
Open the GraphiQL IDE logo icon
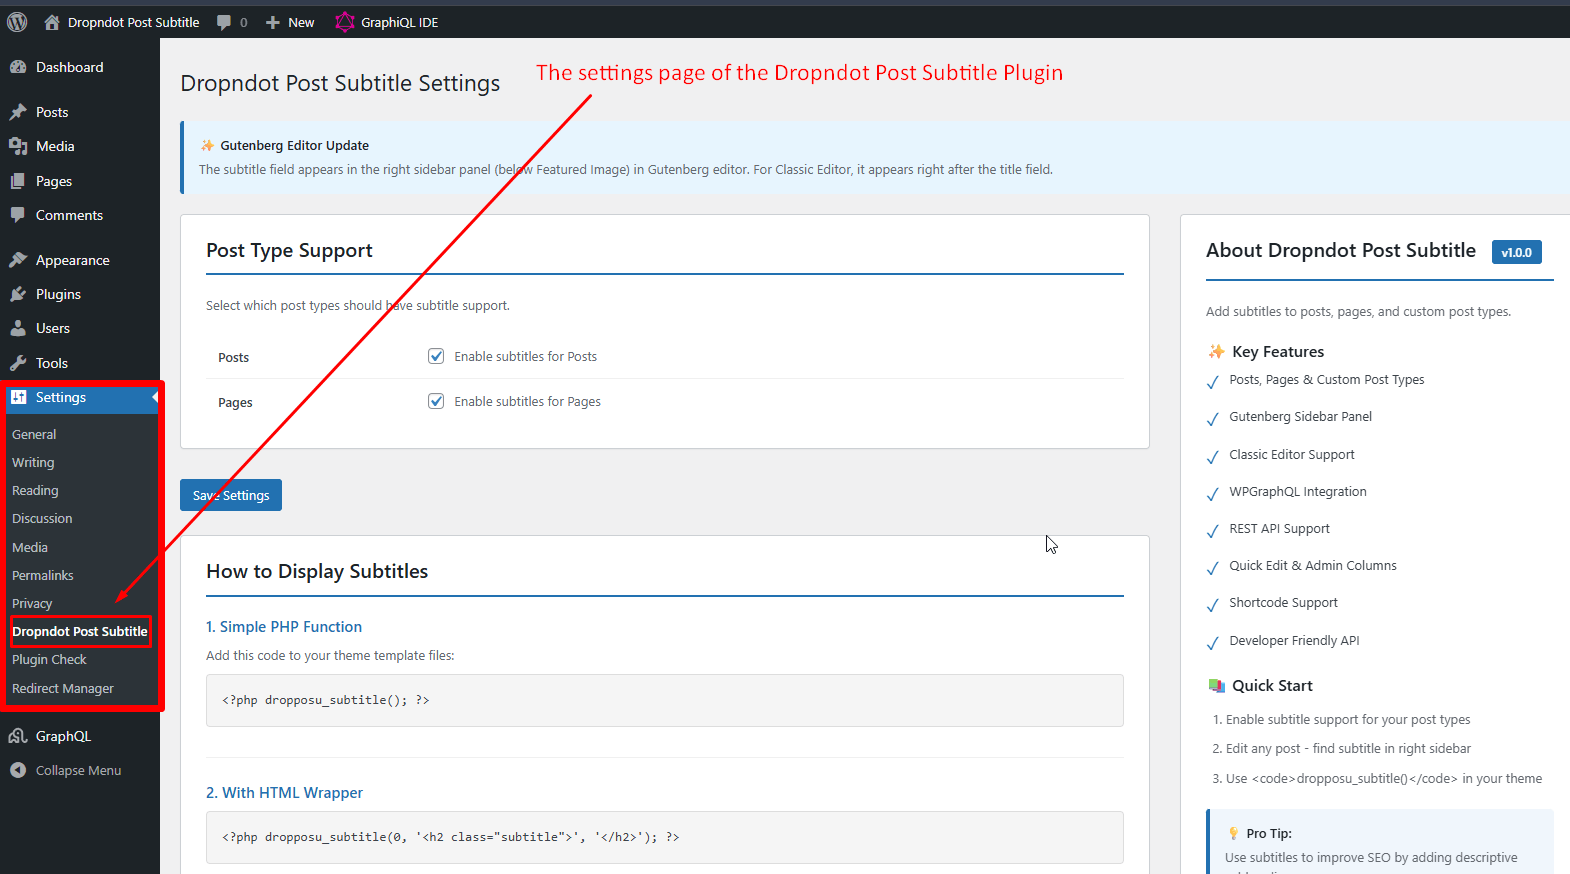point(345,22)
